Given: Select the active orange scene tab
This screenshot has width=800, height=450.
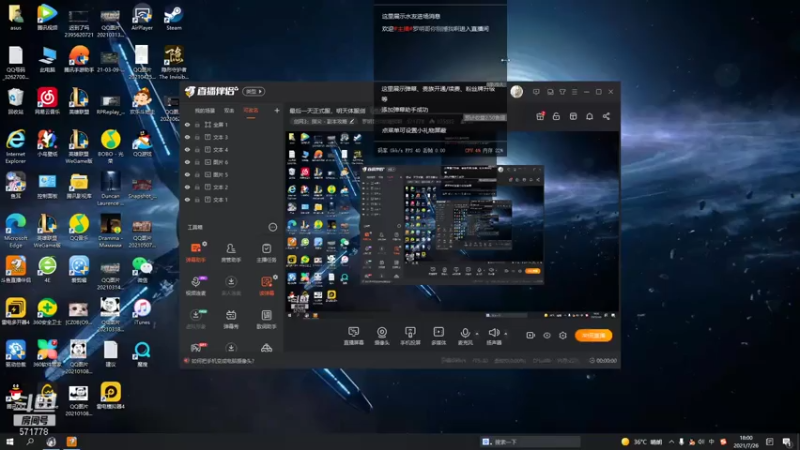Looking at the screenshot, I should pos(251,110).
